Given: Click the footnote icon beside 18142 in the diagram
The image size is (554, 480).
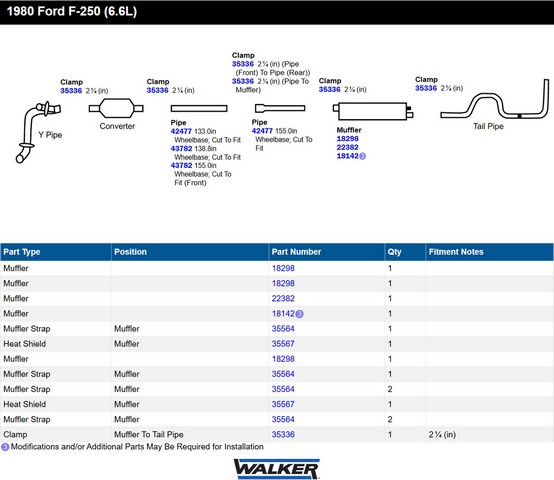Looking at the screenshot, I should [x=363, y=156].
